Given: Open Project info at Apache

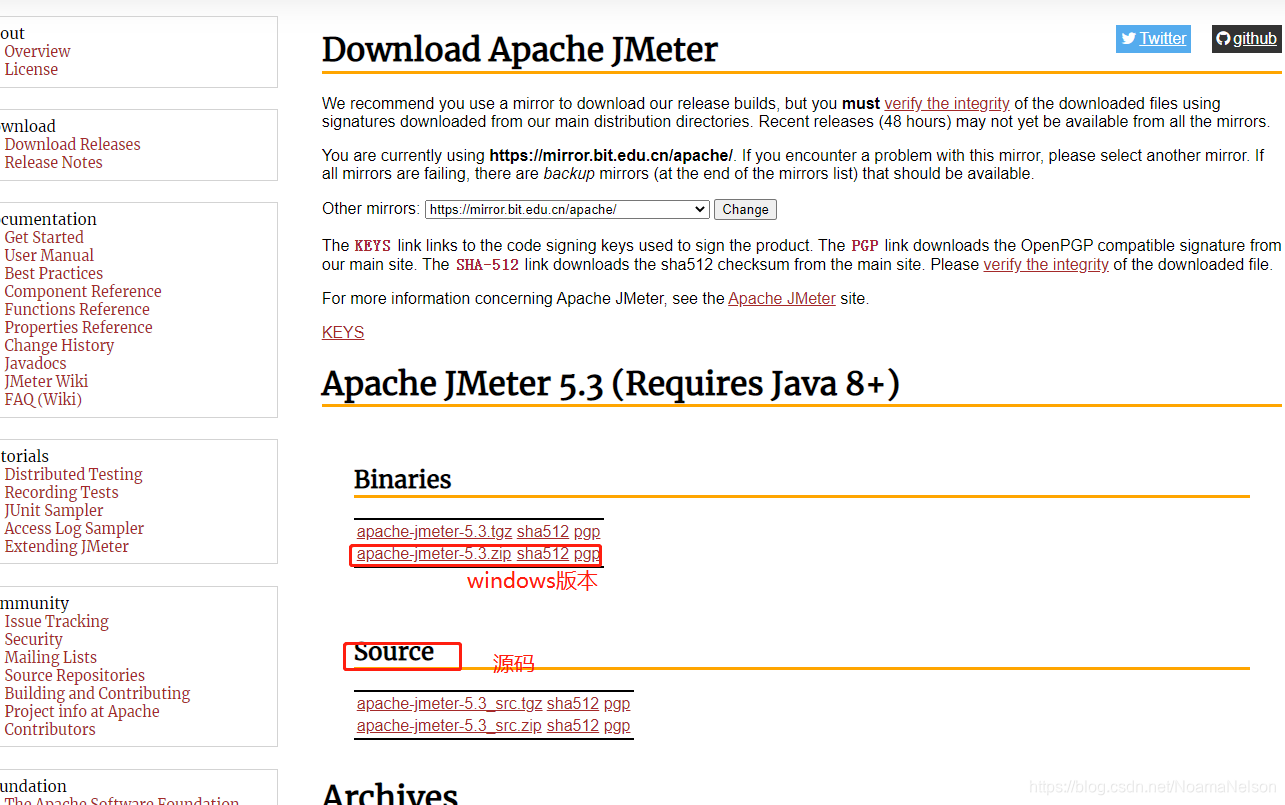Looking at the screenshot, I should [x=82, y=711].
